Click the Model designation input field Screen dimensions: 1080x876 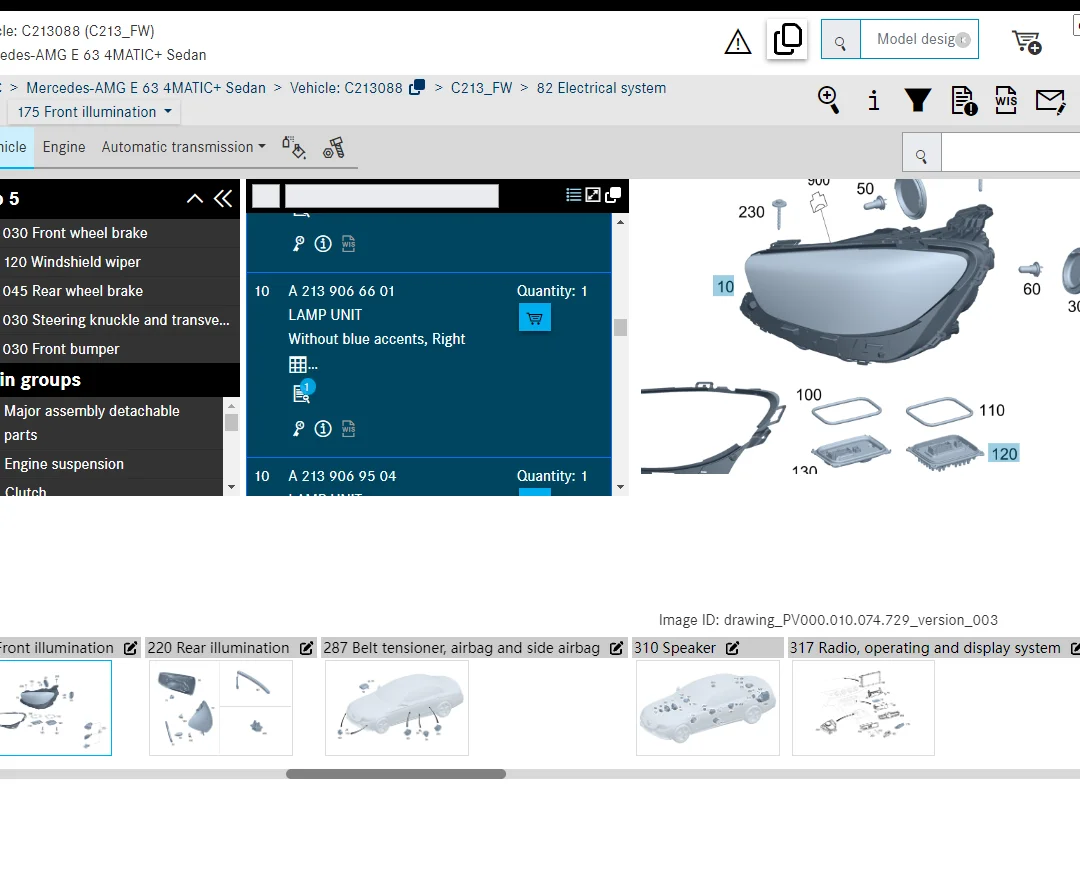[919, 39]
